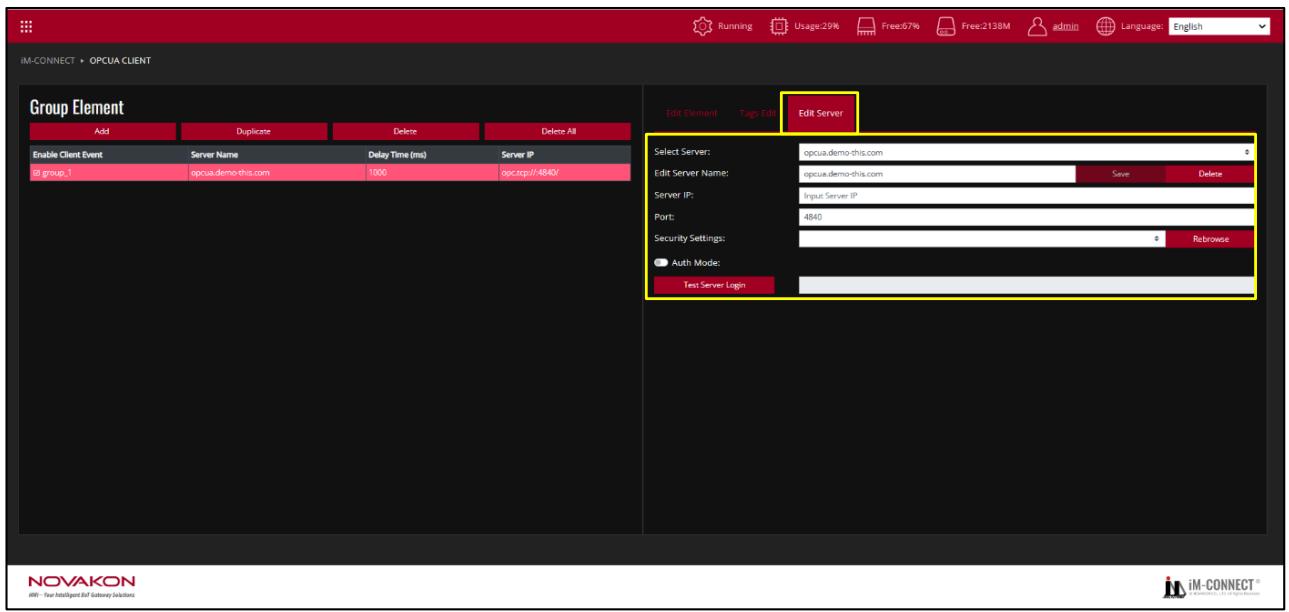This screenshot has height=612, width=1289.
Task: Click the Rebrowse button
Action: click(x=1210, y=239)
